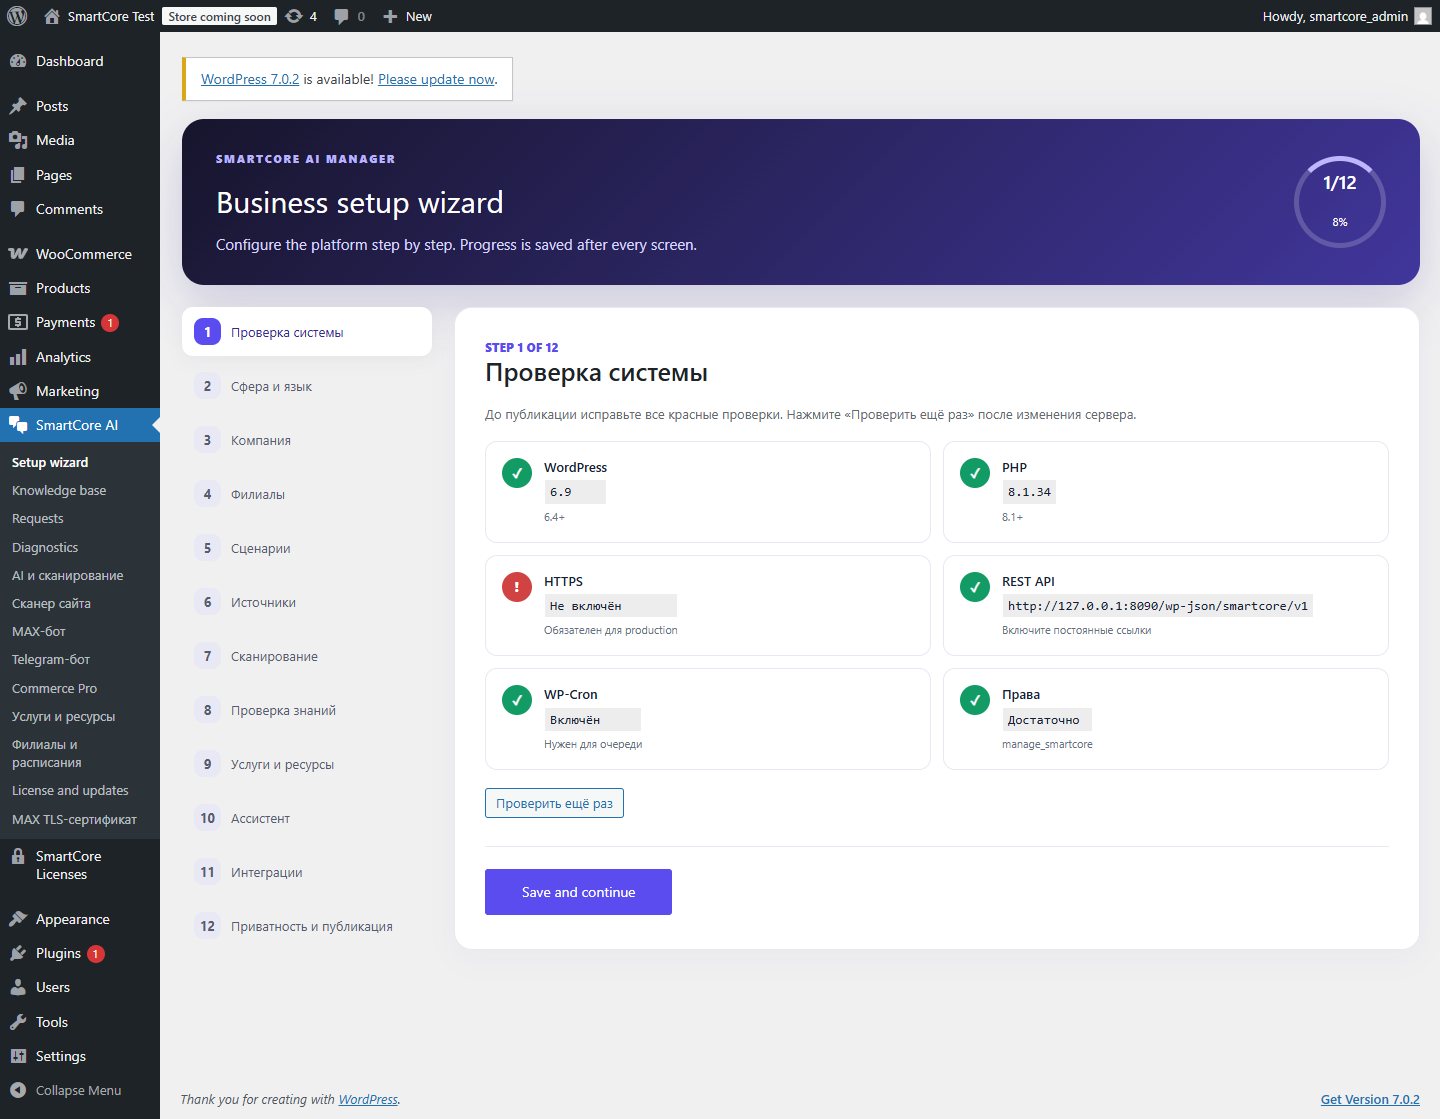Click the Analytics bar chart icon
This screenshot has width=1440, height=1119.
point(18,357)
